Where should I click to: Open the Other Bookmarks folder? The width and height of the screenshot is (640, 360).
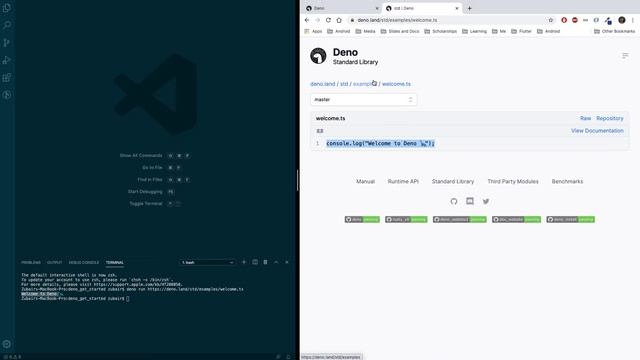click(615, 31)
